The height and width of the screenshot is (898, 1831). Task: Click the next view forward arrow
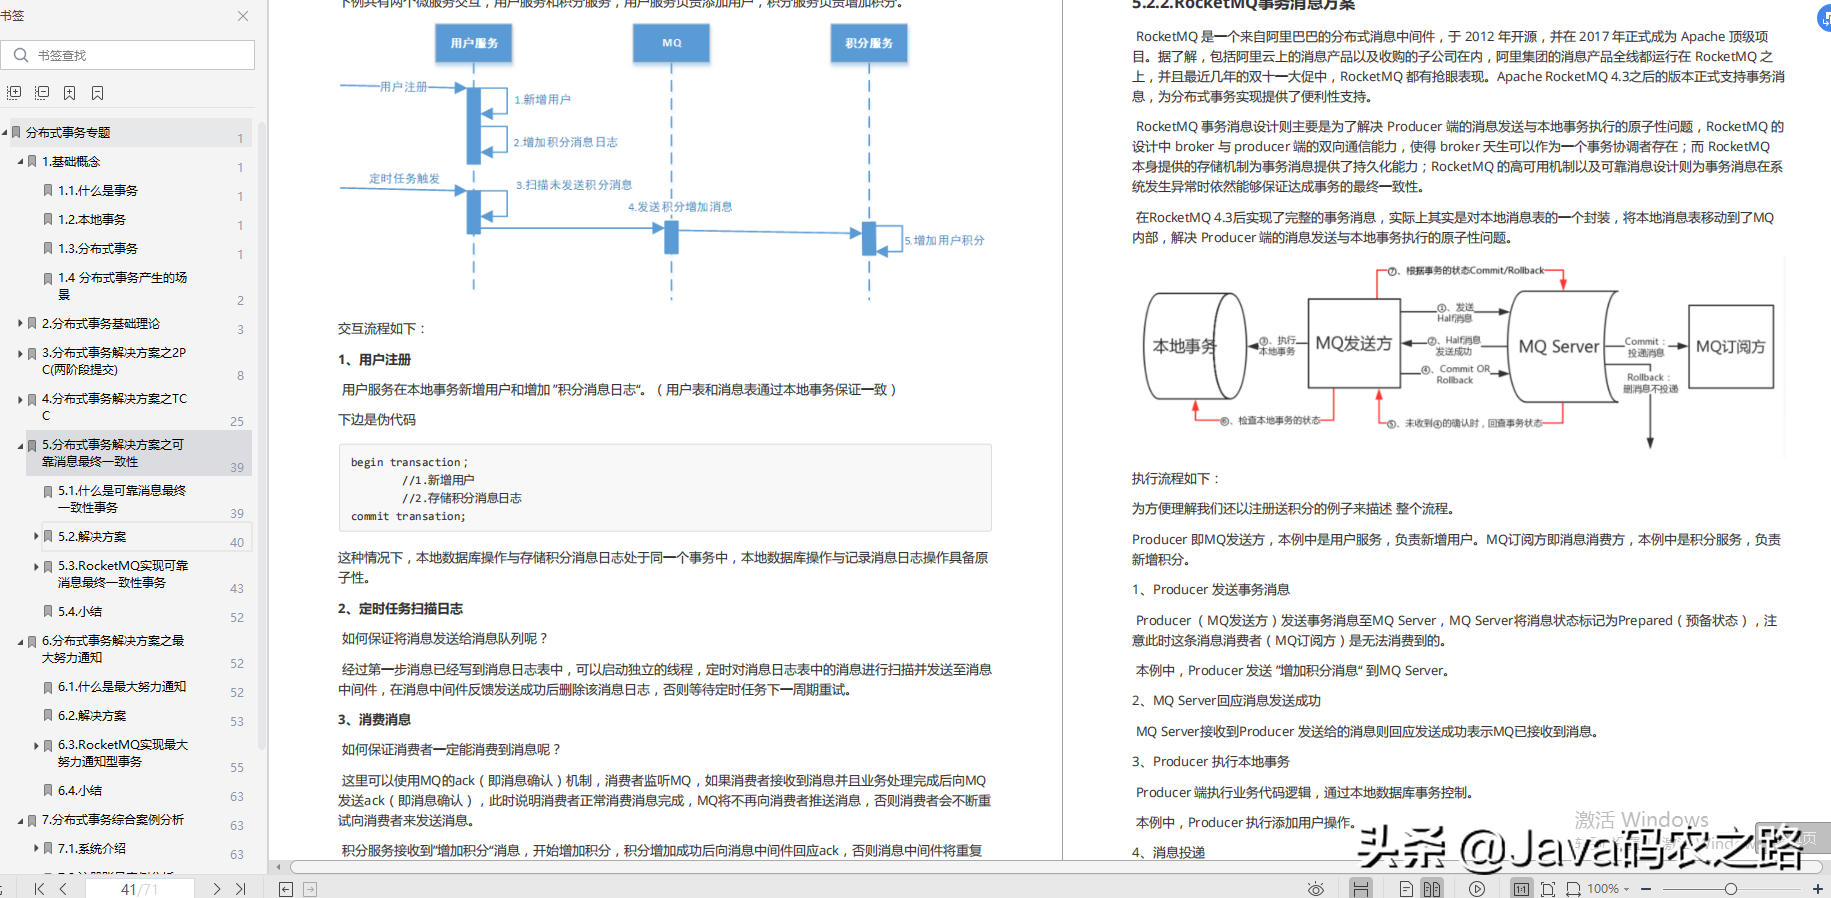(310, 889)
